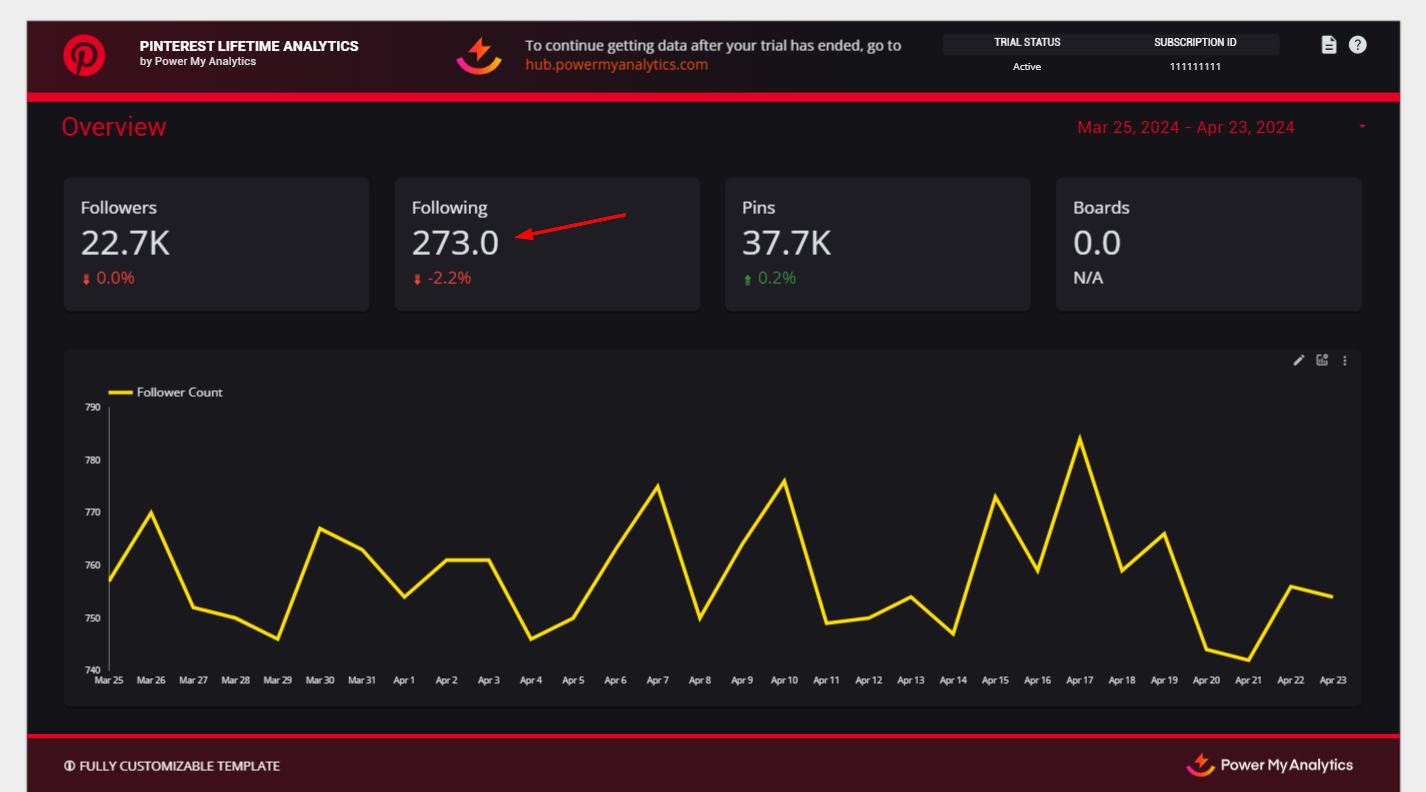1426x792 pixels.
Task: Click the Apr 17 peak on line chart
Action: click(x=1079, y=437)
